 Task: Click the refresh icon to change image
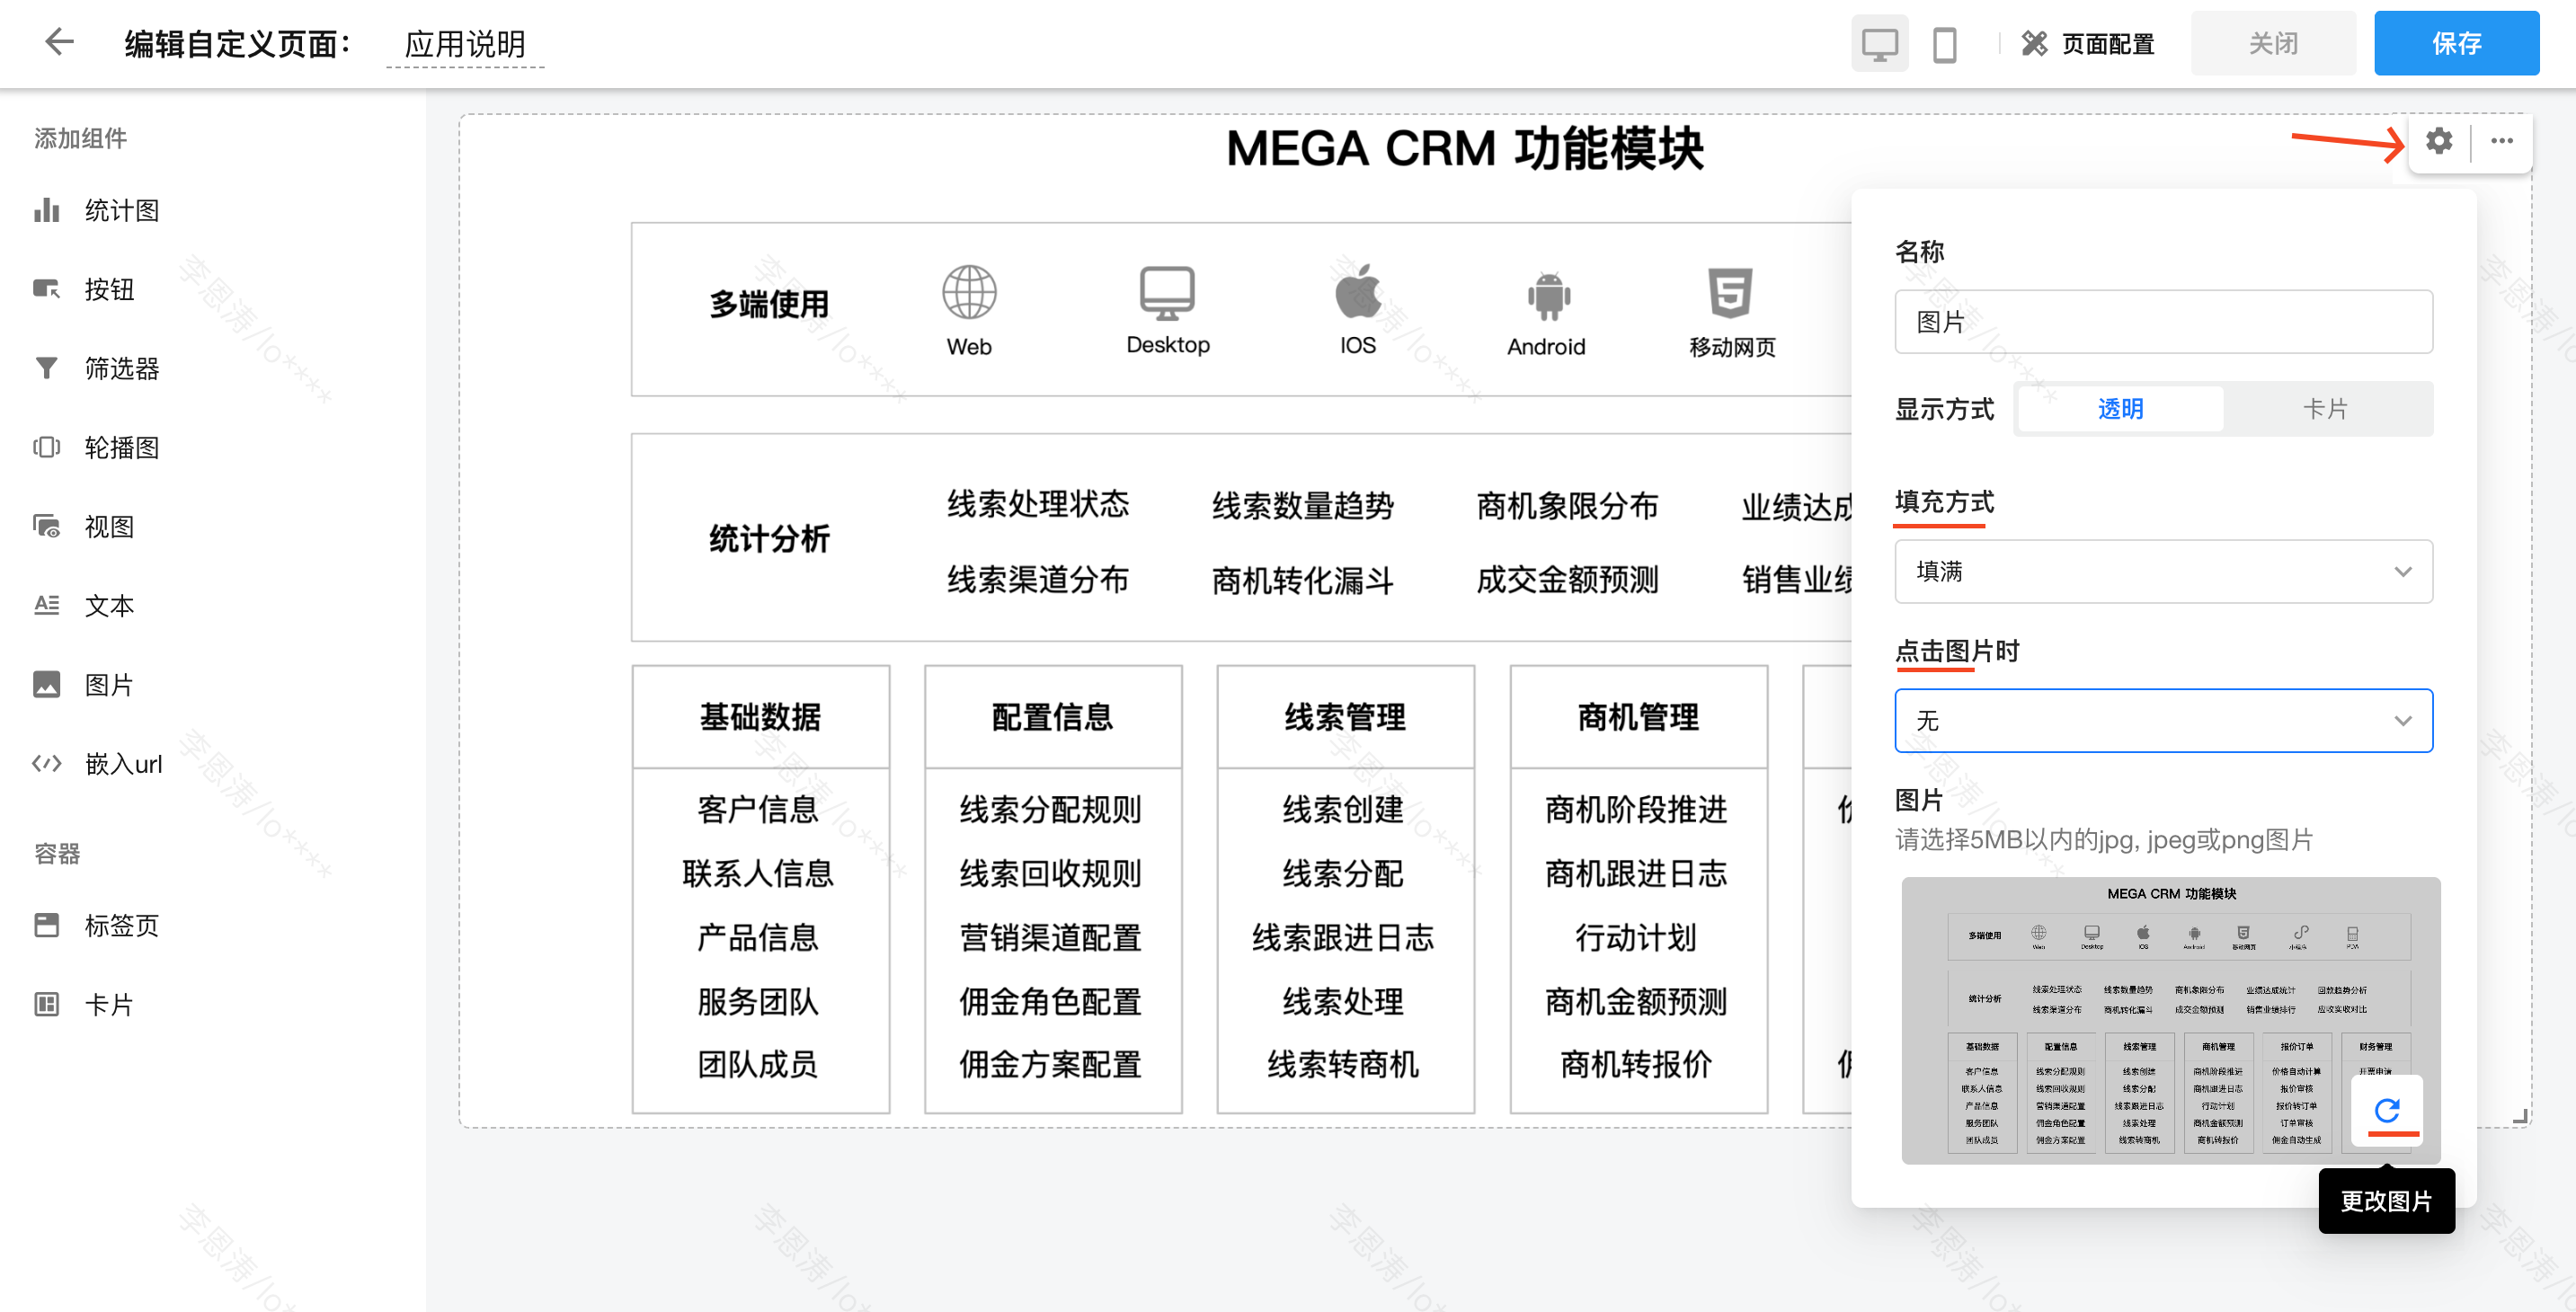pyautogui.click(x=2386, y=1109)
